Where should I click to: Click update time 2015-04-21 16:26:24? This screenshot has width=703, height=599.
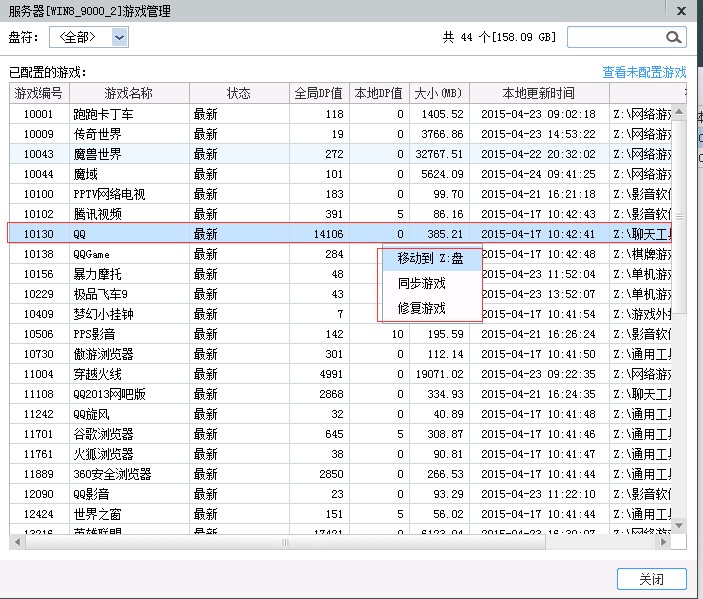538,334
